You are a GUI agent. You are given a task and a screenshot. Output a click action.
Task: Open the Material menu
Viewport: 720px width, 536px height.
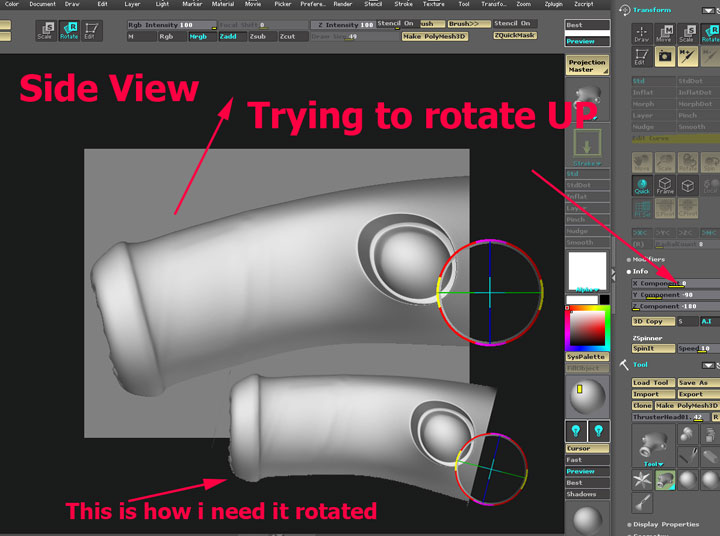tap(223, 4)
